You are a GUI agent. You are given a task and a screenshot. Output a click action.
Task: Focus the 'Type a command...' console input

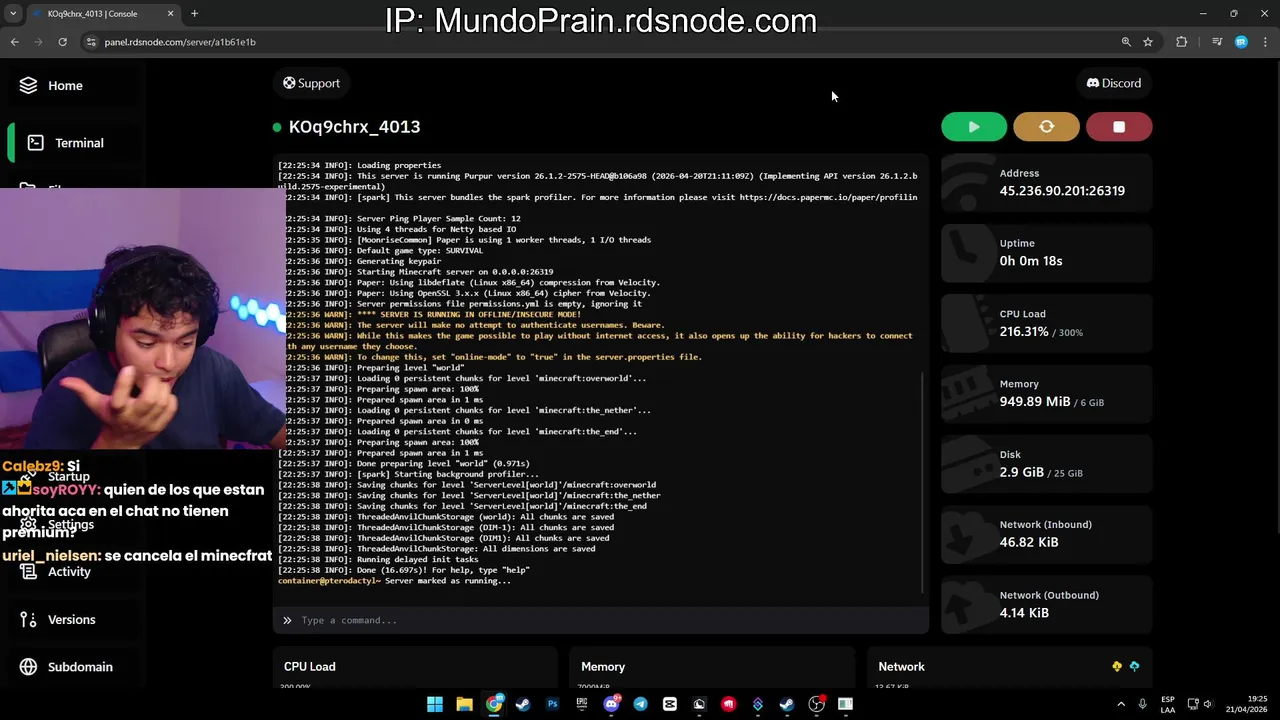(600, 620)
